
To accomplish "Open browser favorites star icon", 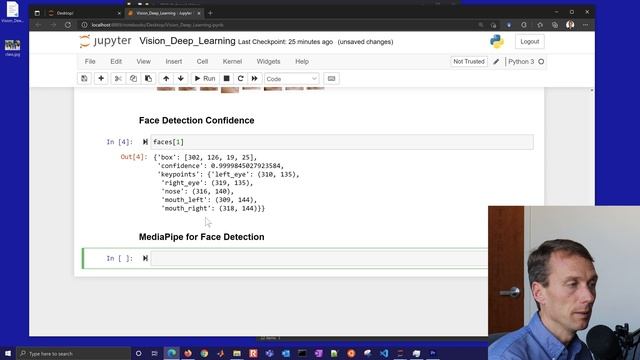I will point(540,25).
